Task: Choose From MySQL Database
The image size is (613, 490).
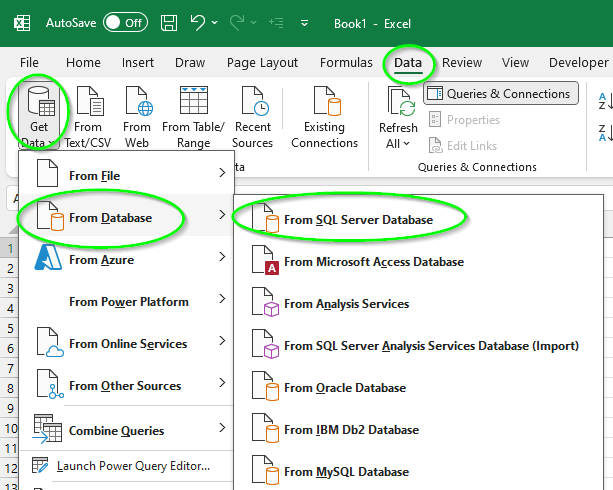Action: [419, 469]
